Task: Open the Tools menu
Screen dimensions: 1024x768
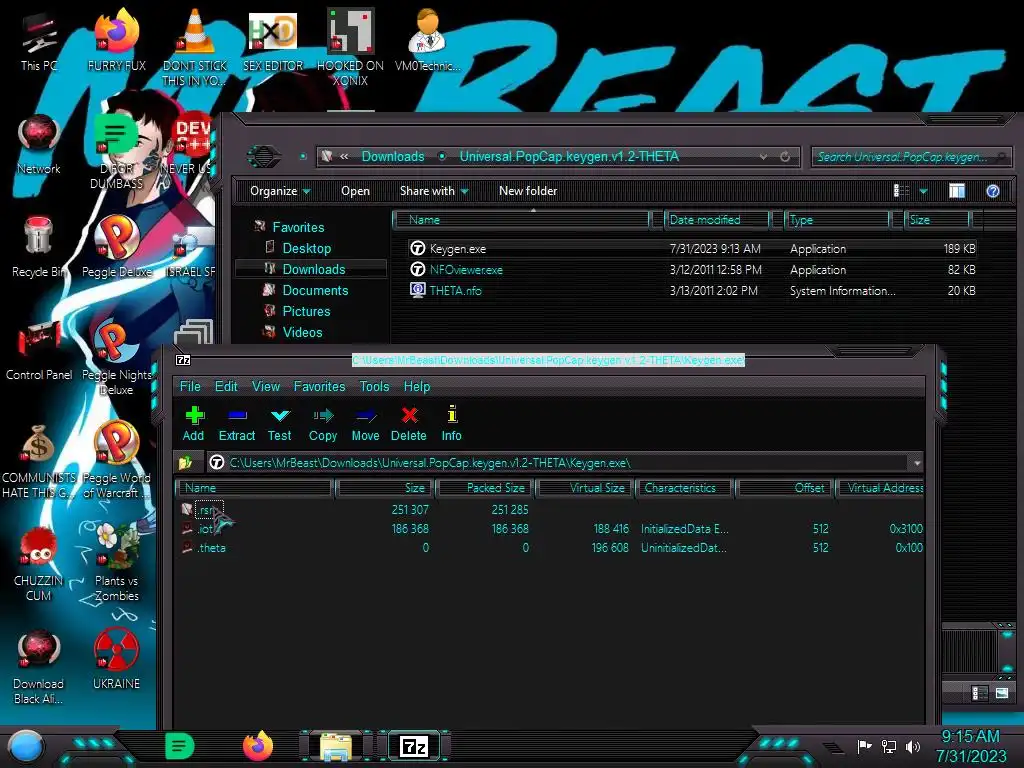Action: click(374, 386)
